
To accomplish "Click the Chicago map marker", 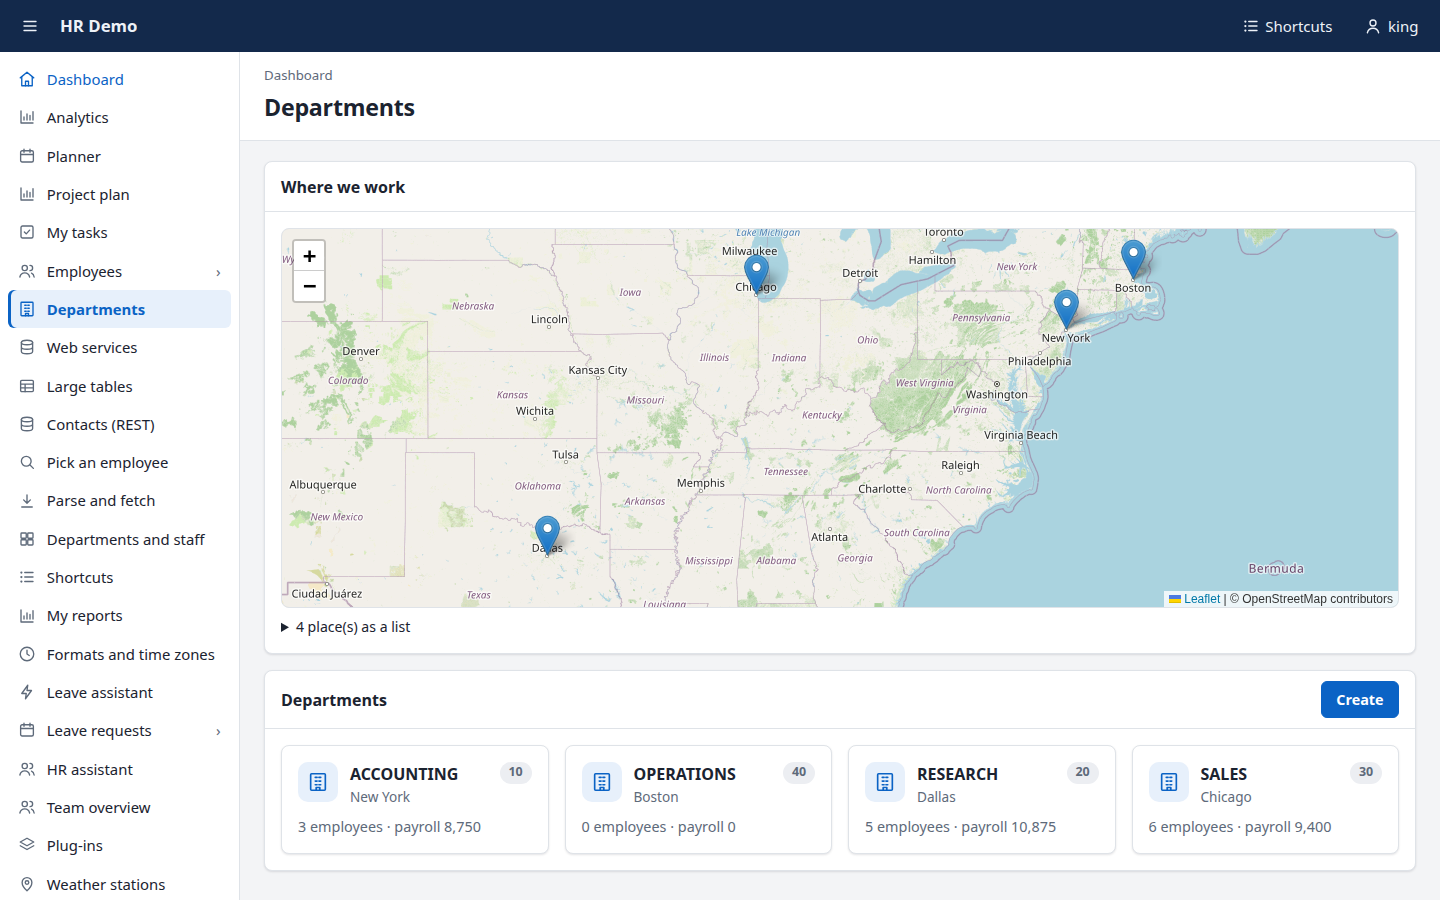I will 757,273.
